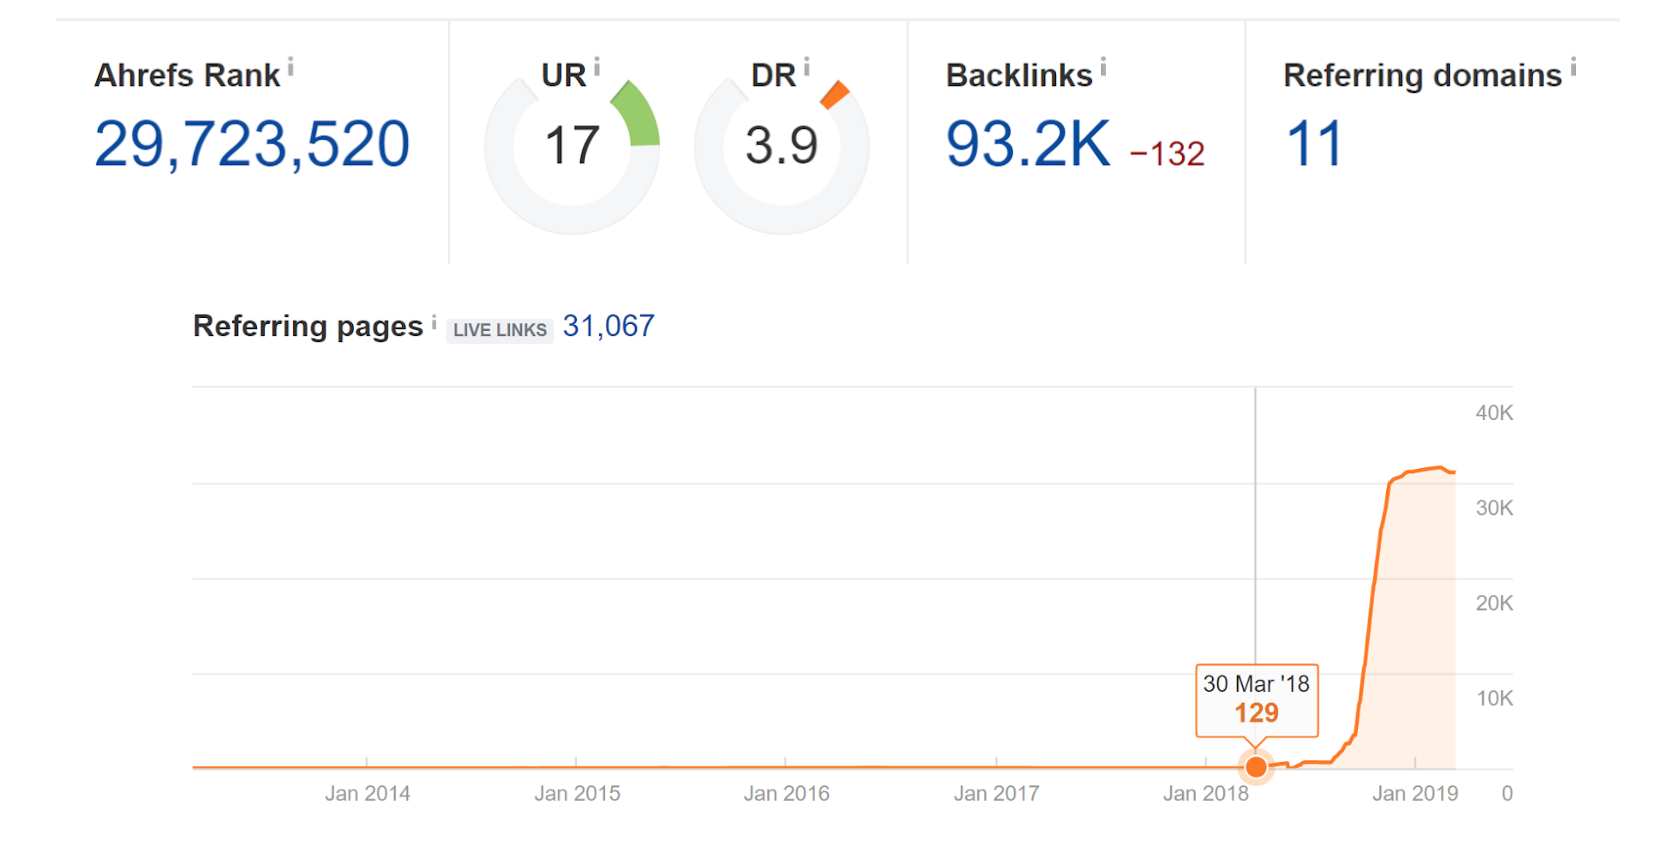
Task: Click the -132 backlinks change value
Action: point(1167,154)
